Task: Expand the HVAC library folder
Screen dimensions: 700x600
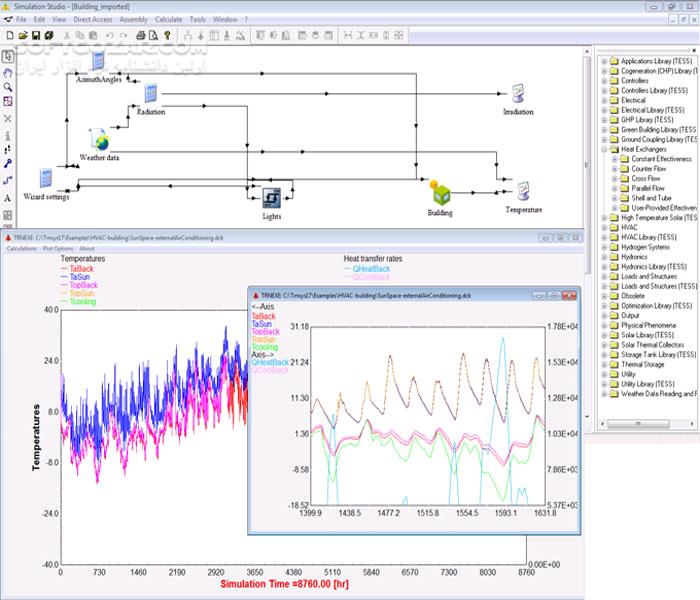Action: click(x=604, y=227)
